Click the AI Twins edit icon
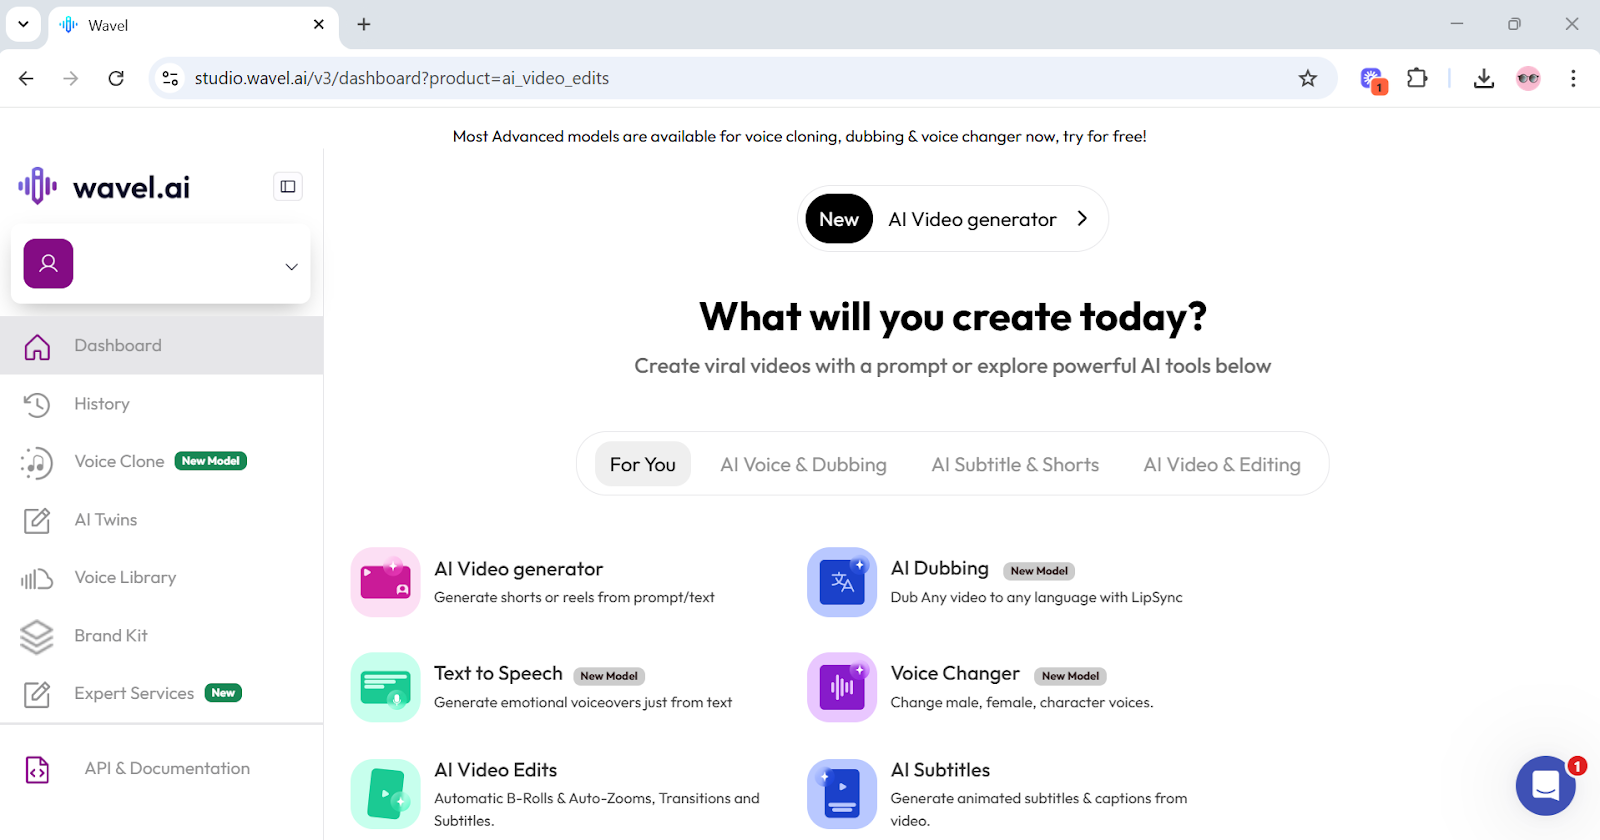The width and height of the screenshot is (1600, 840). click(x=37, y=520)
